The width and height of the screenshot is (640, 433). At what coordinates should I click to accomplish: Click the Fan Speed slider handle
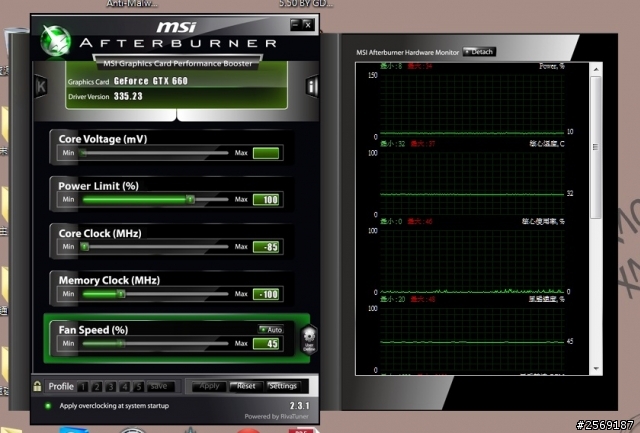pos(121,344)
